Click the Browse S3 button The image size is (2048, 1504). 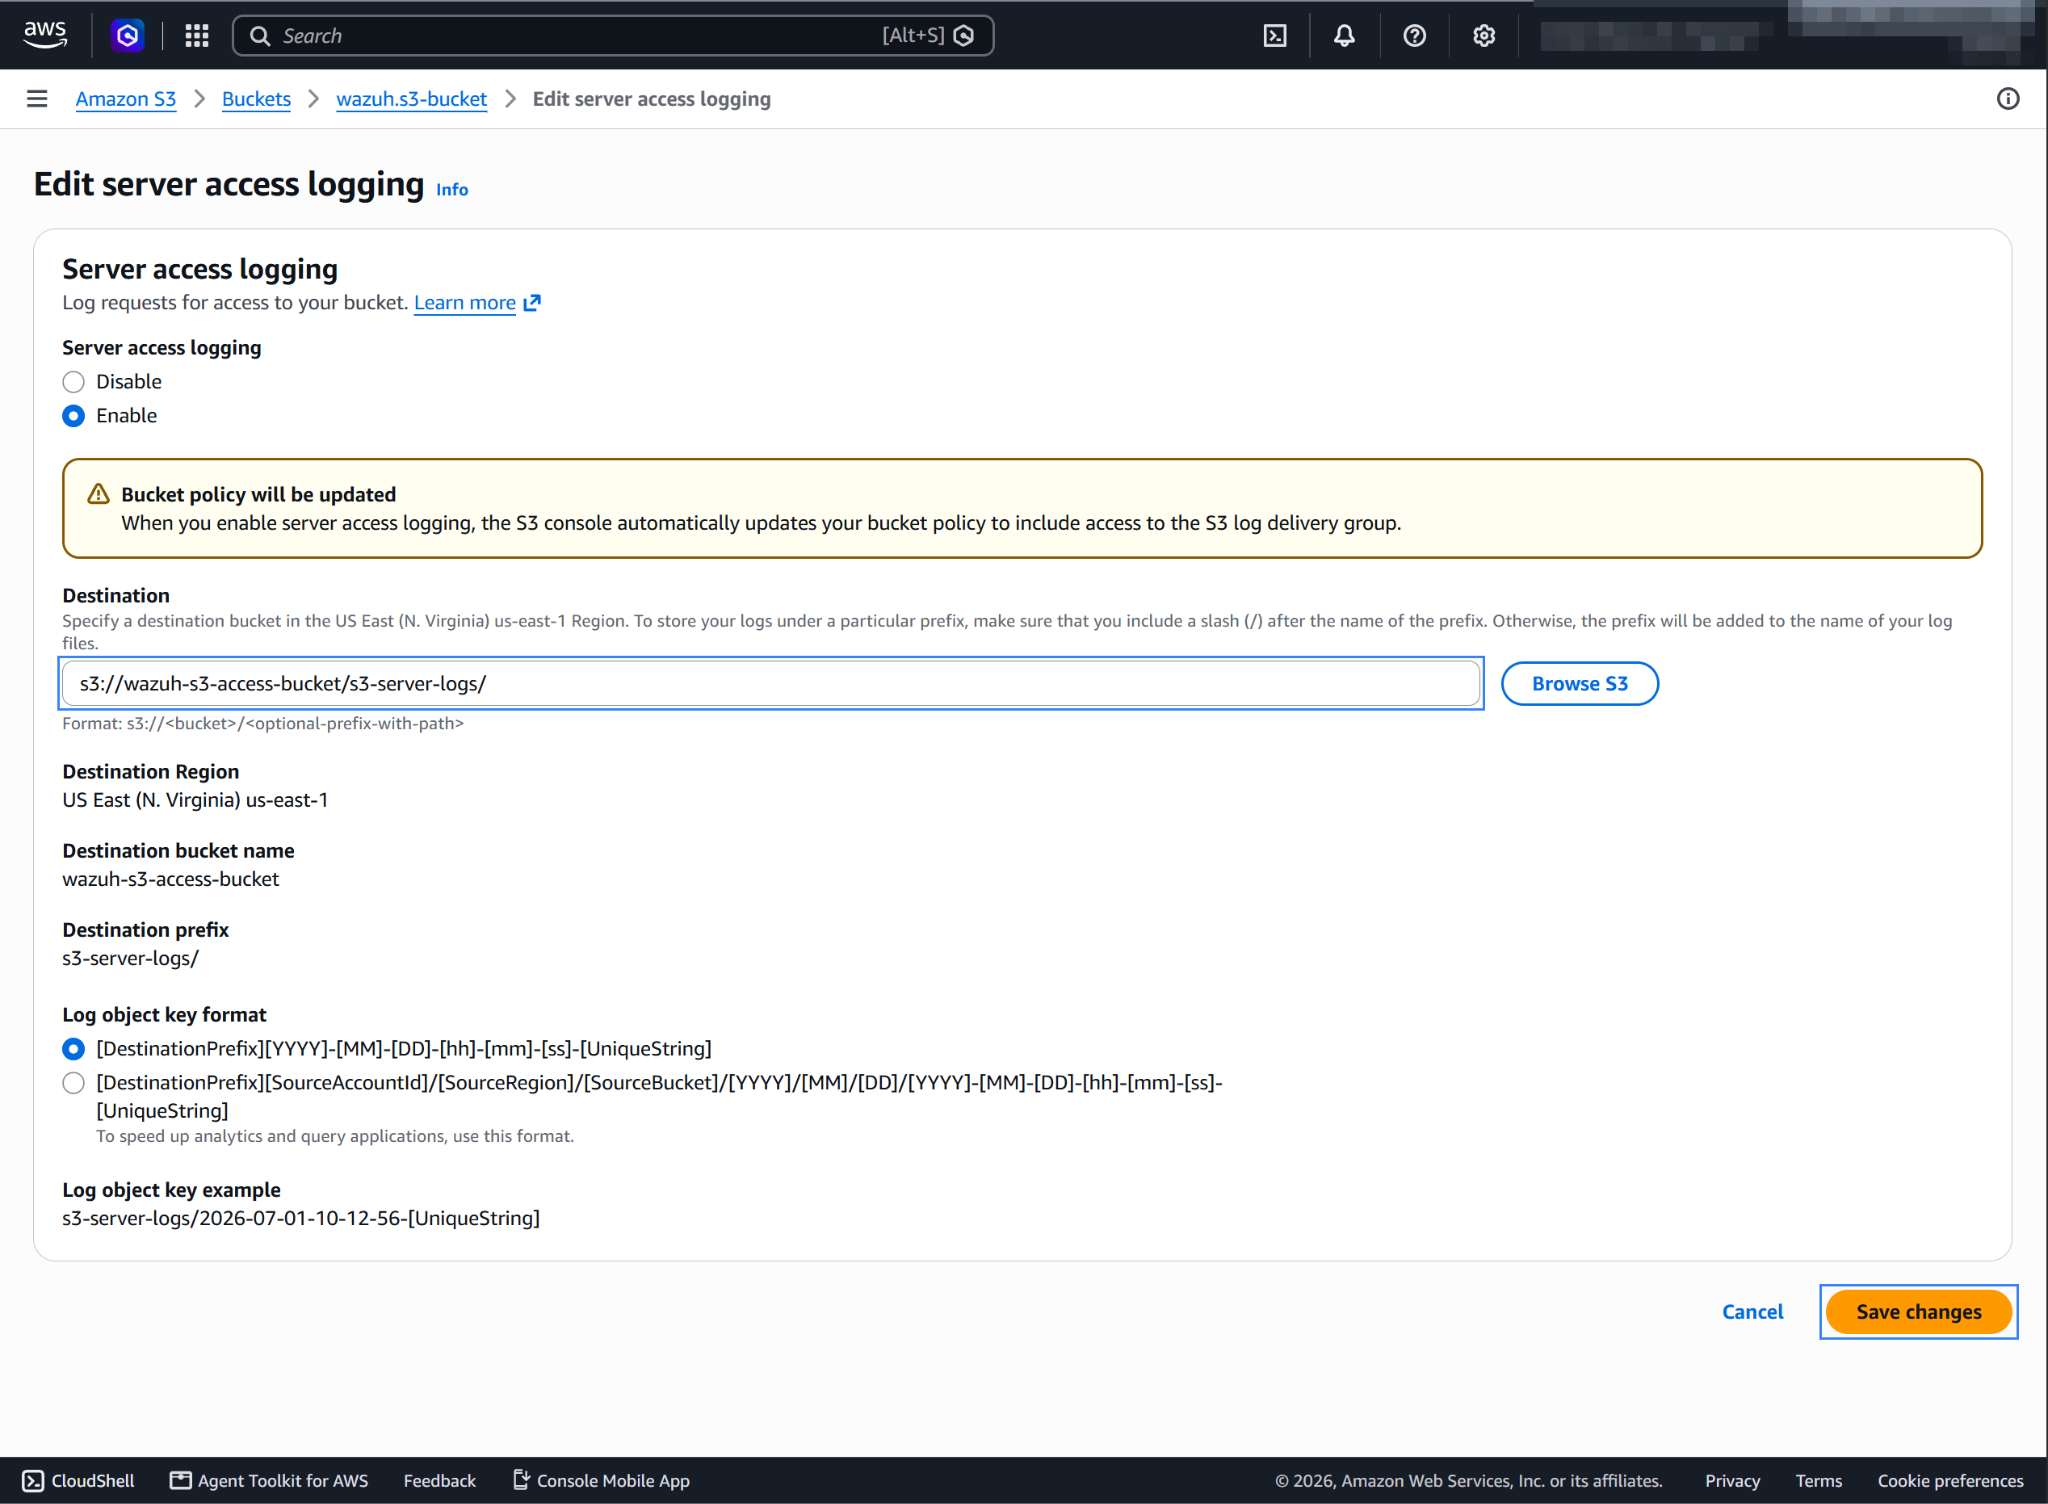(1580, 684)
